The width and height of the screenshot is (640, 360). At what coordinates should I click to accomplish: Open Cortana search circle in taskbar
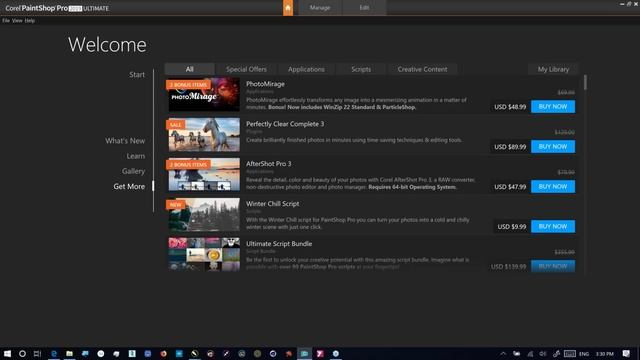click(22, 354)
